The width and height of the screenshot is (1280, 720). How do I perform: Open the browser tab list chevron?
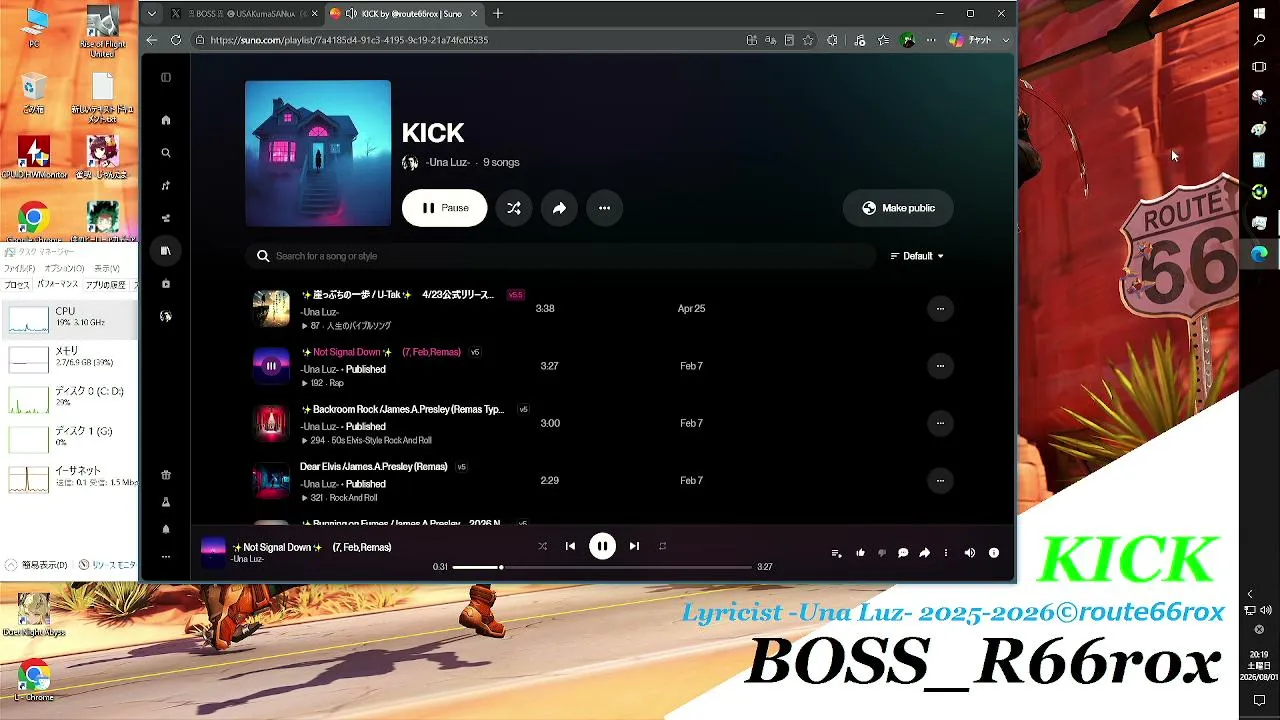tap(152, 14)
